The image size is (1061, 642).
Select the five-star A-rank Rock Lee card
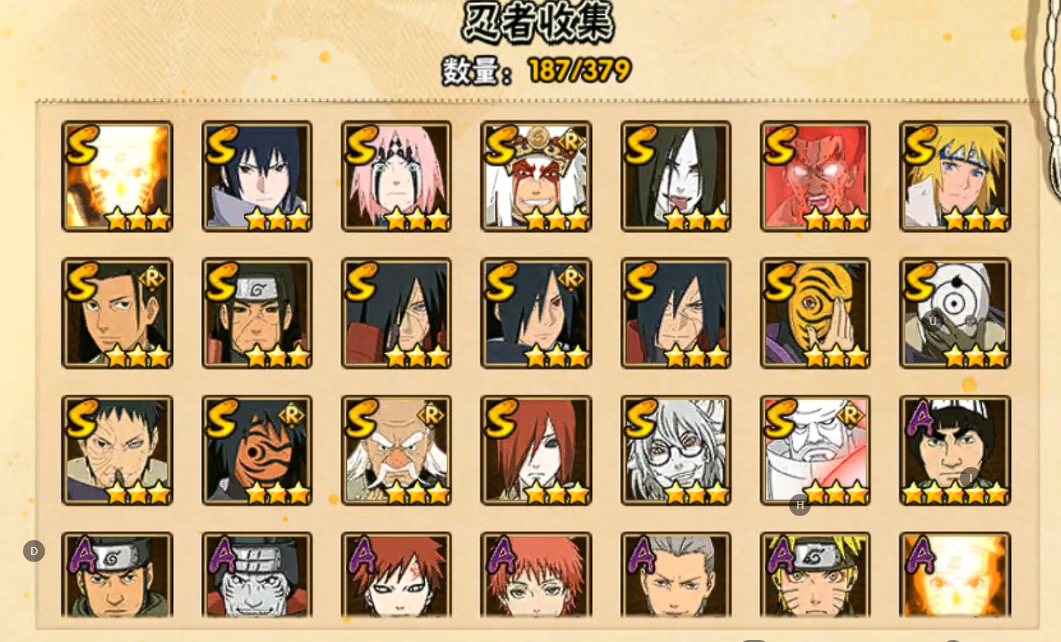[x=955, y=451]
